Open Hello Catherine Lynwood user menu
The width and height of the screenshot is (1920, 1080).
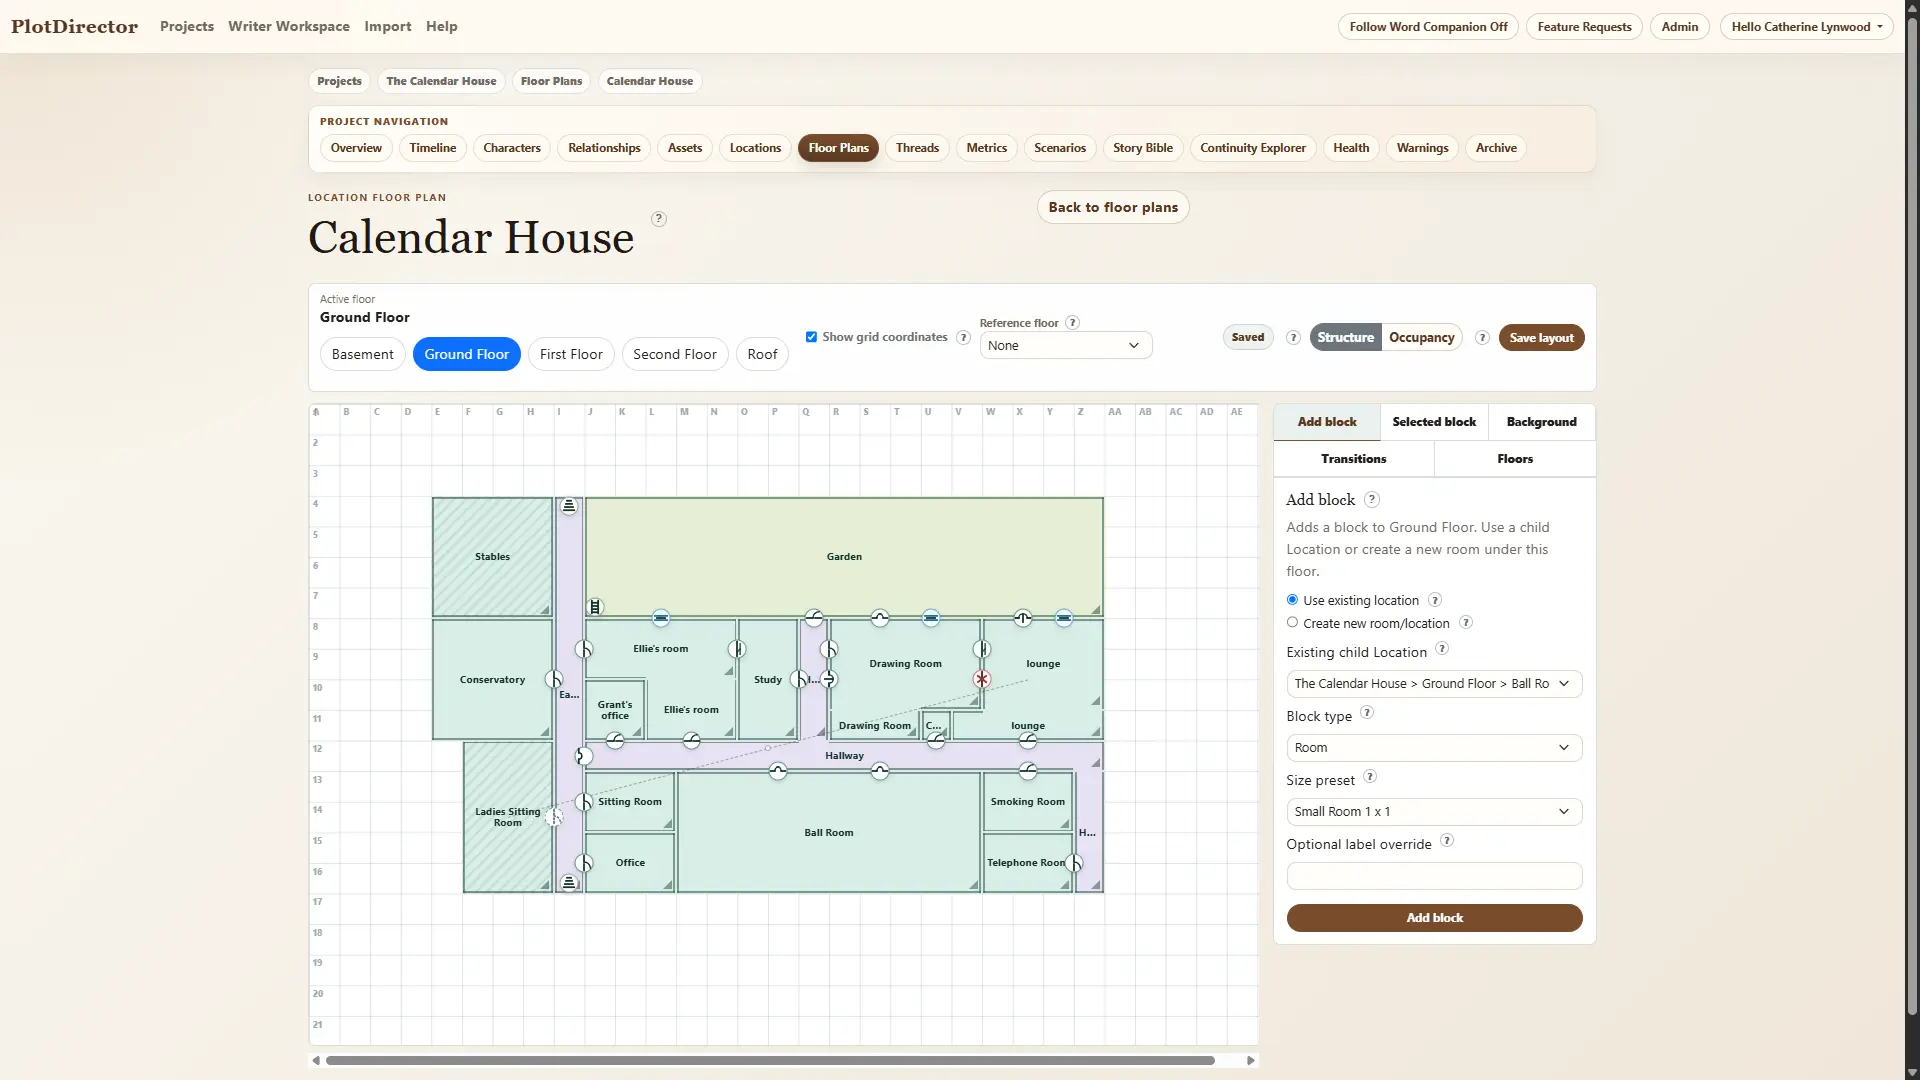click(x=1806, y=27)
